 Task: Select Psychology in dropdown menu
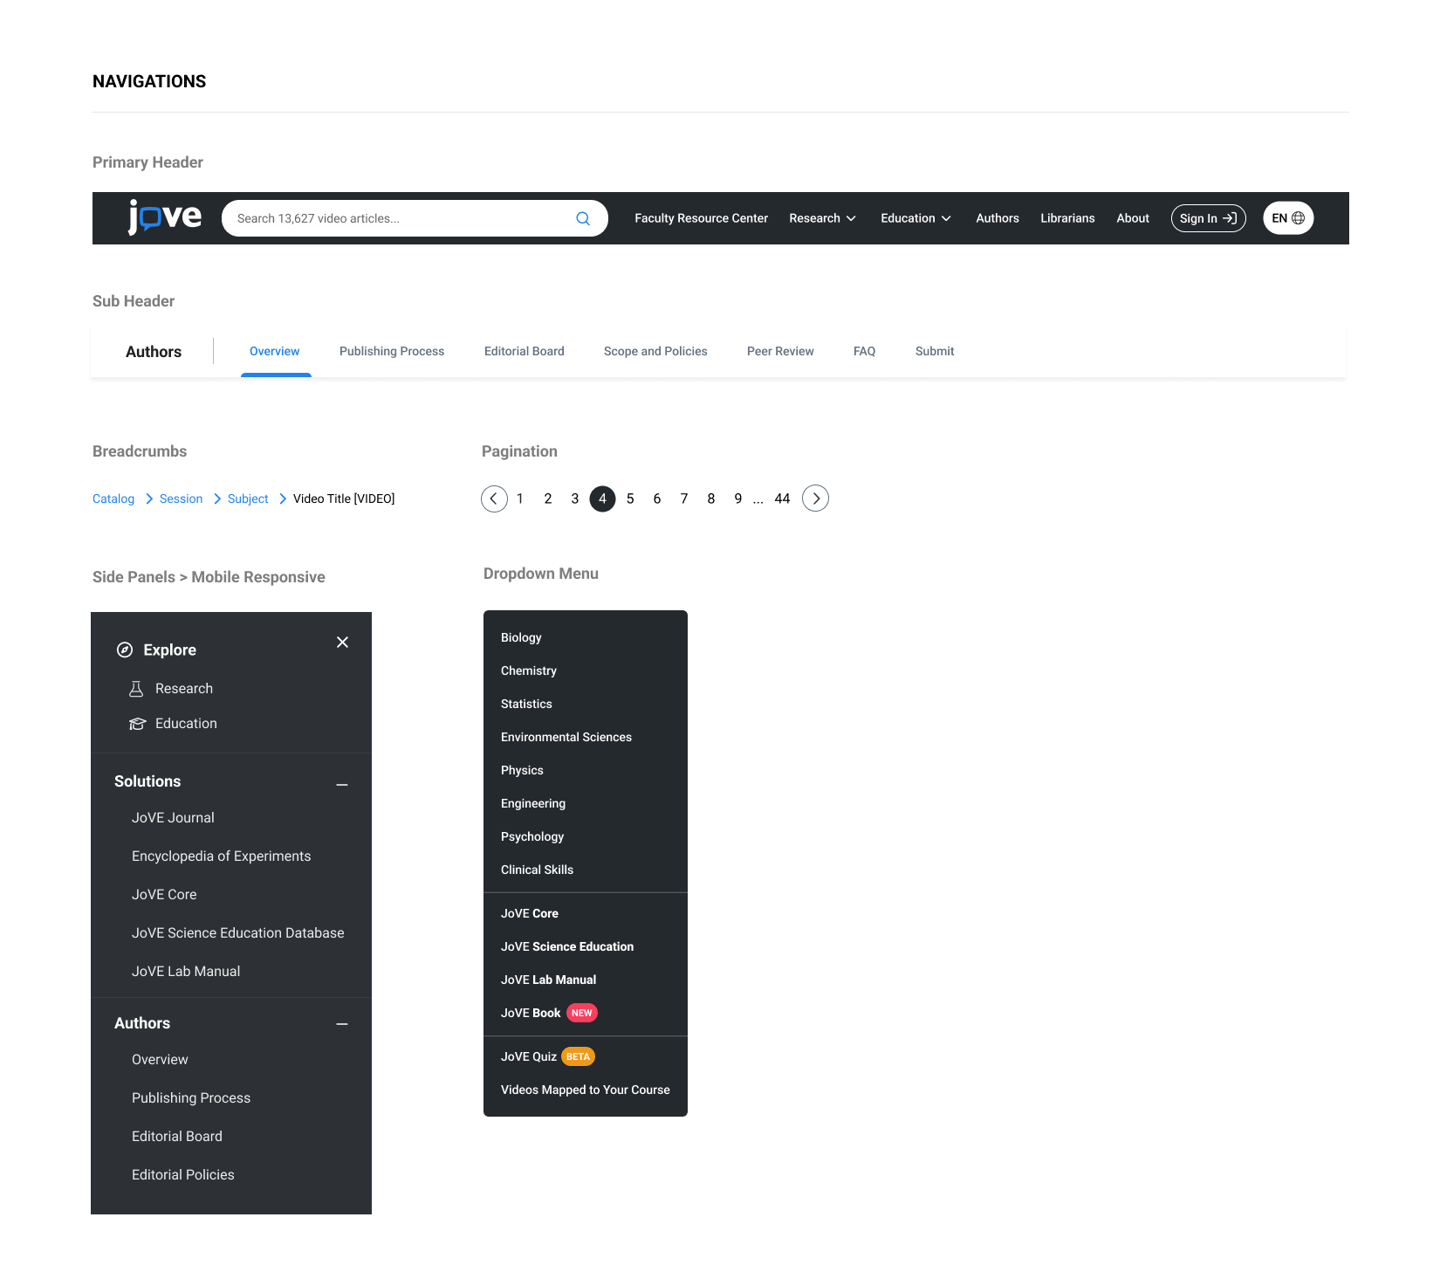tap(532, 837)
